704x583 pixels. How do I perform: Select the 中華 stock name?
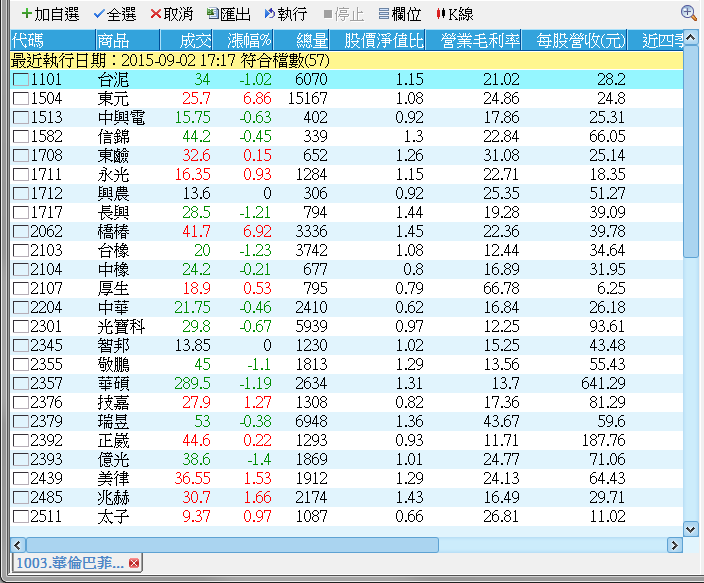click(113, 308)
